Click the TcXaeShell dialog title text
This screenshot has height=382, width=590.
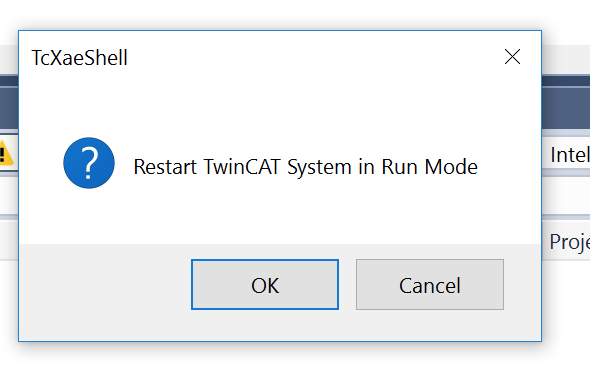79,58
